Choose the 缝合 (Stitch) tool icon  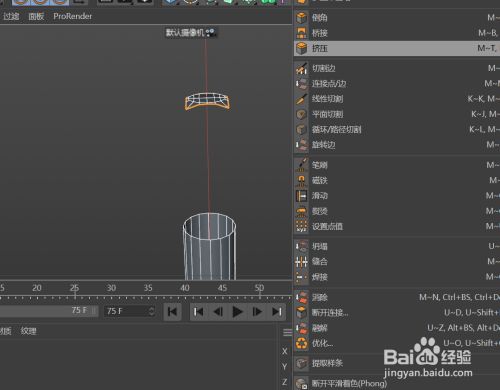click(x=302, y=262)
